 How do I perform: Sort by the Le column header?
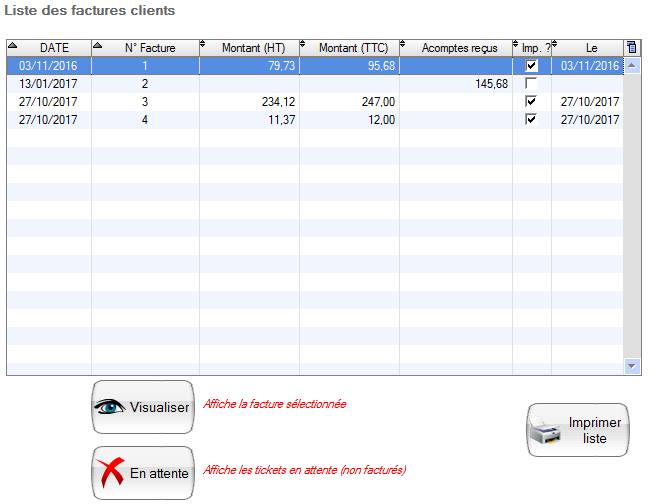point(591,47)
